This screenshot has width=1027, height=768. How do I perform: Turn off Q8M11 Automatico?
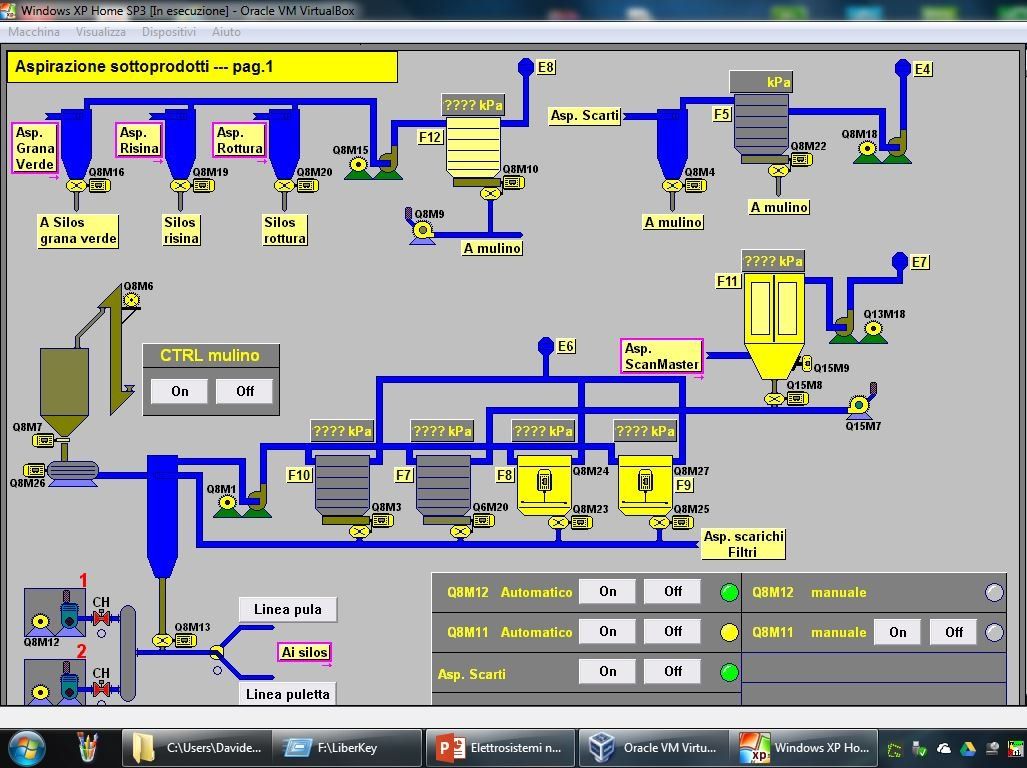pyautogui.click(x=673, y=632)
